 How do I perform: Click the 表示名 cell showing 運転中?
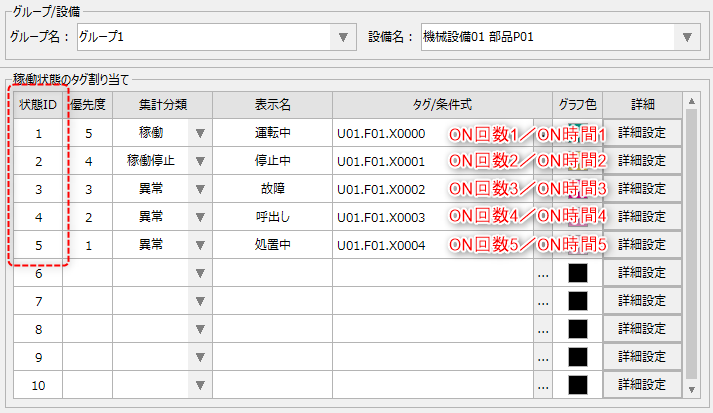click(272, 133)
